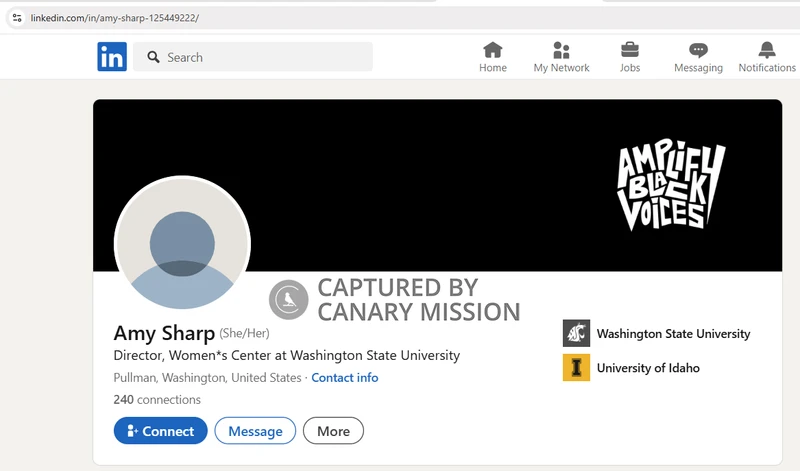Focus the LinkedIn search field
The width and height of the screenshot is (800, 471).
[253, 57]
